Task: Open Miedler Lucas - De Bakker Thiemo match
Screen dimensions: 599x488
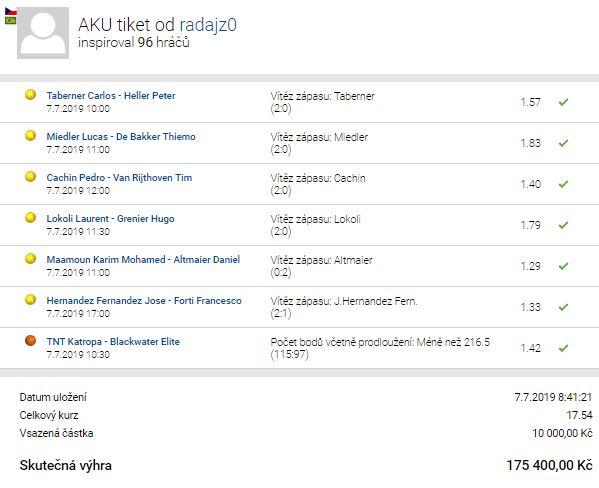Action: 121,136
